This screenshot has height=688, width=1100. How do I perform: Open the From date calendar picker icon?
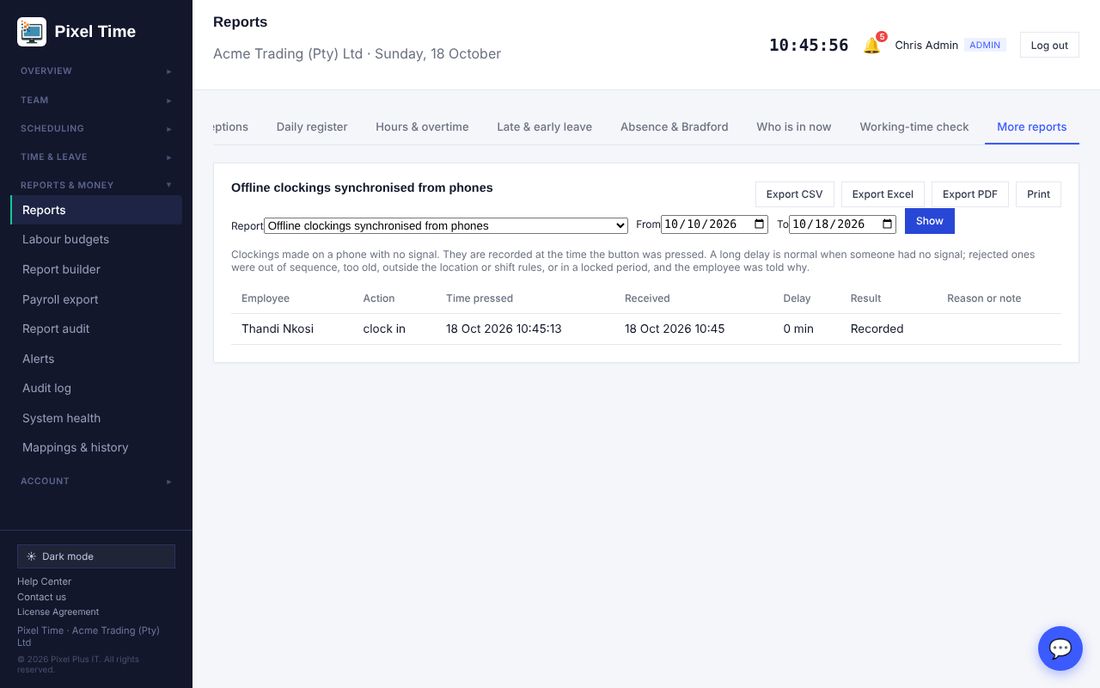pyautogui.click(x=759, y=224)
